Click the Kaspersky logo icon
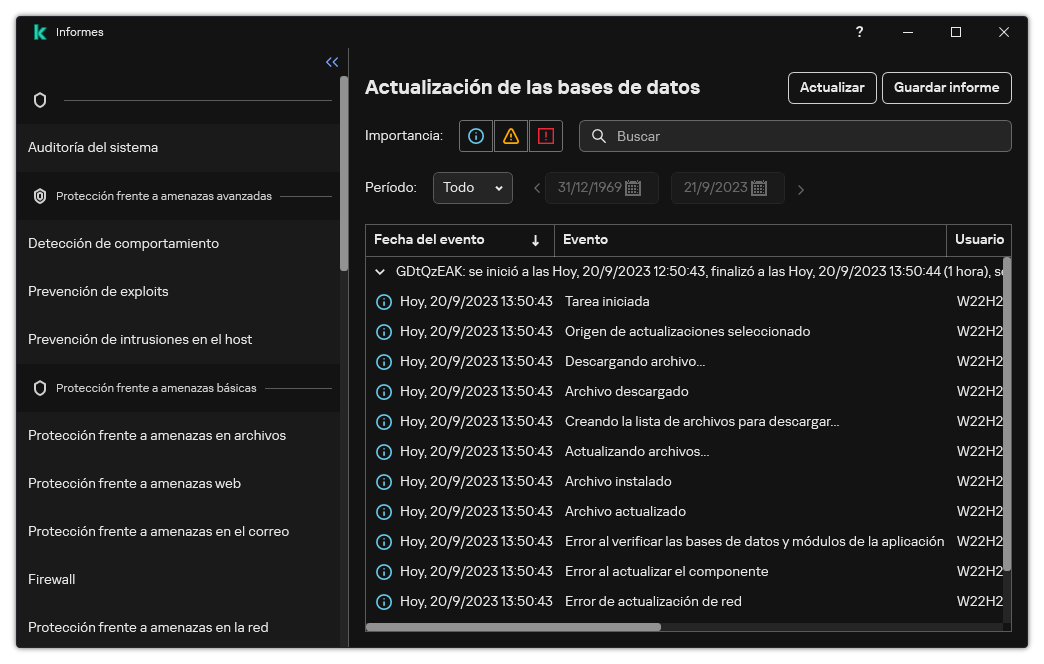This screenshot has height=664, width=1044. click(39, 31)
